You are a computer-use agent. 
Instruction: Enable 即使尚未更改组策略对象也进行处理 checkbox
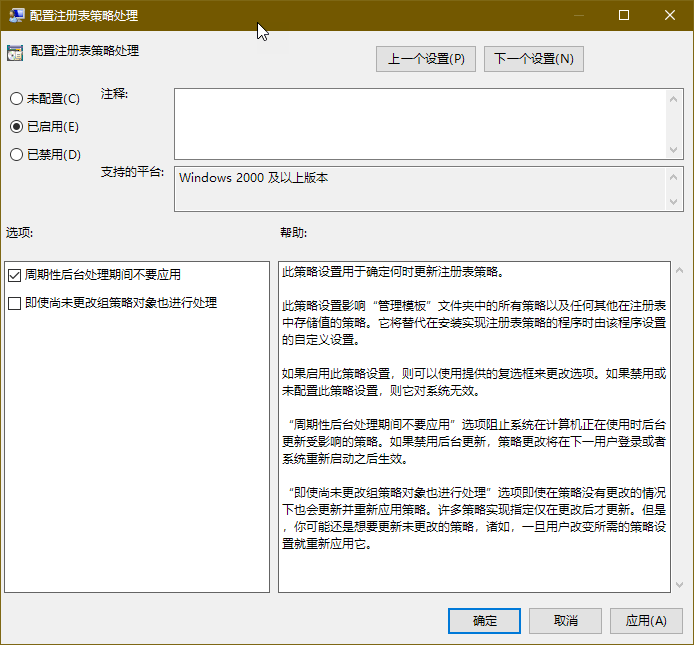click(x=14, y=303)
